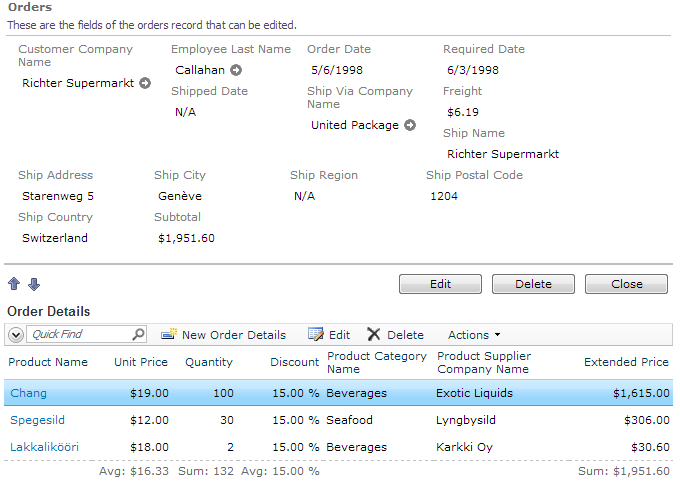Click the New Order Details icon
Screen dimensions: 680x481
pos(169,335)
